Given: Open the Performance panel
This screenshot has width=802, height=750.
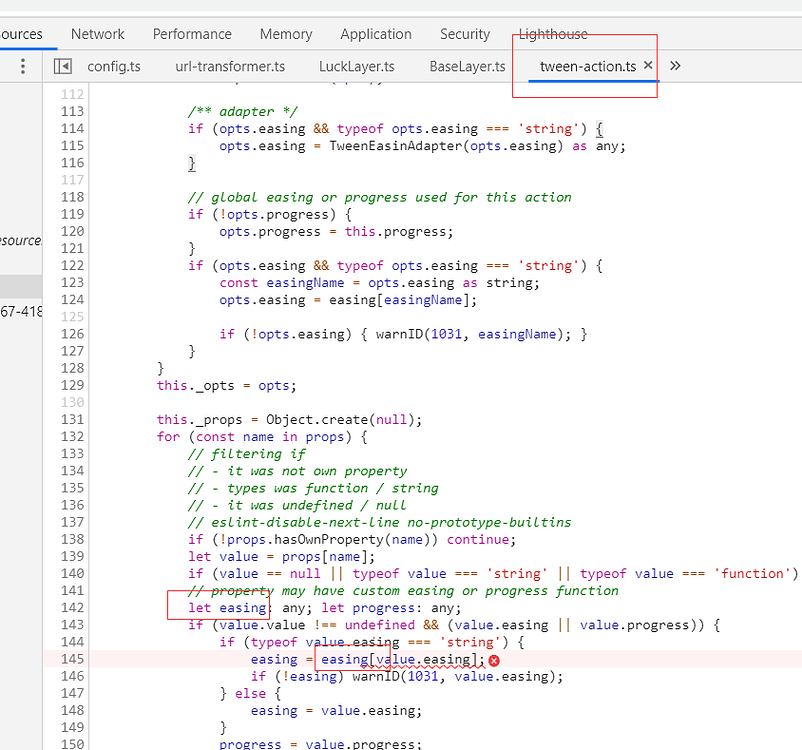Looking at the screenshot, I should click(x=192, y=33).
